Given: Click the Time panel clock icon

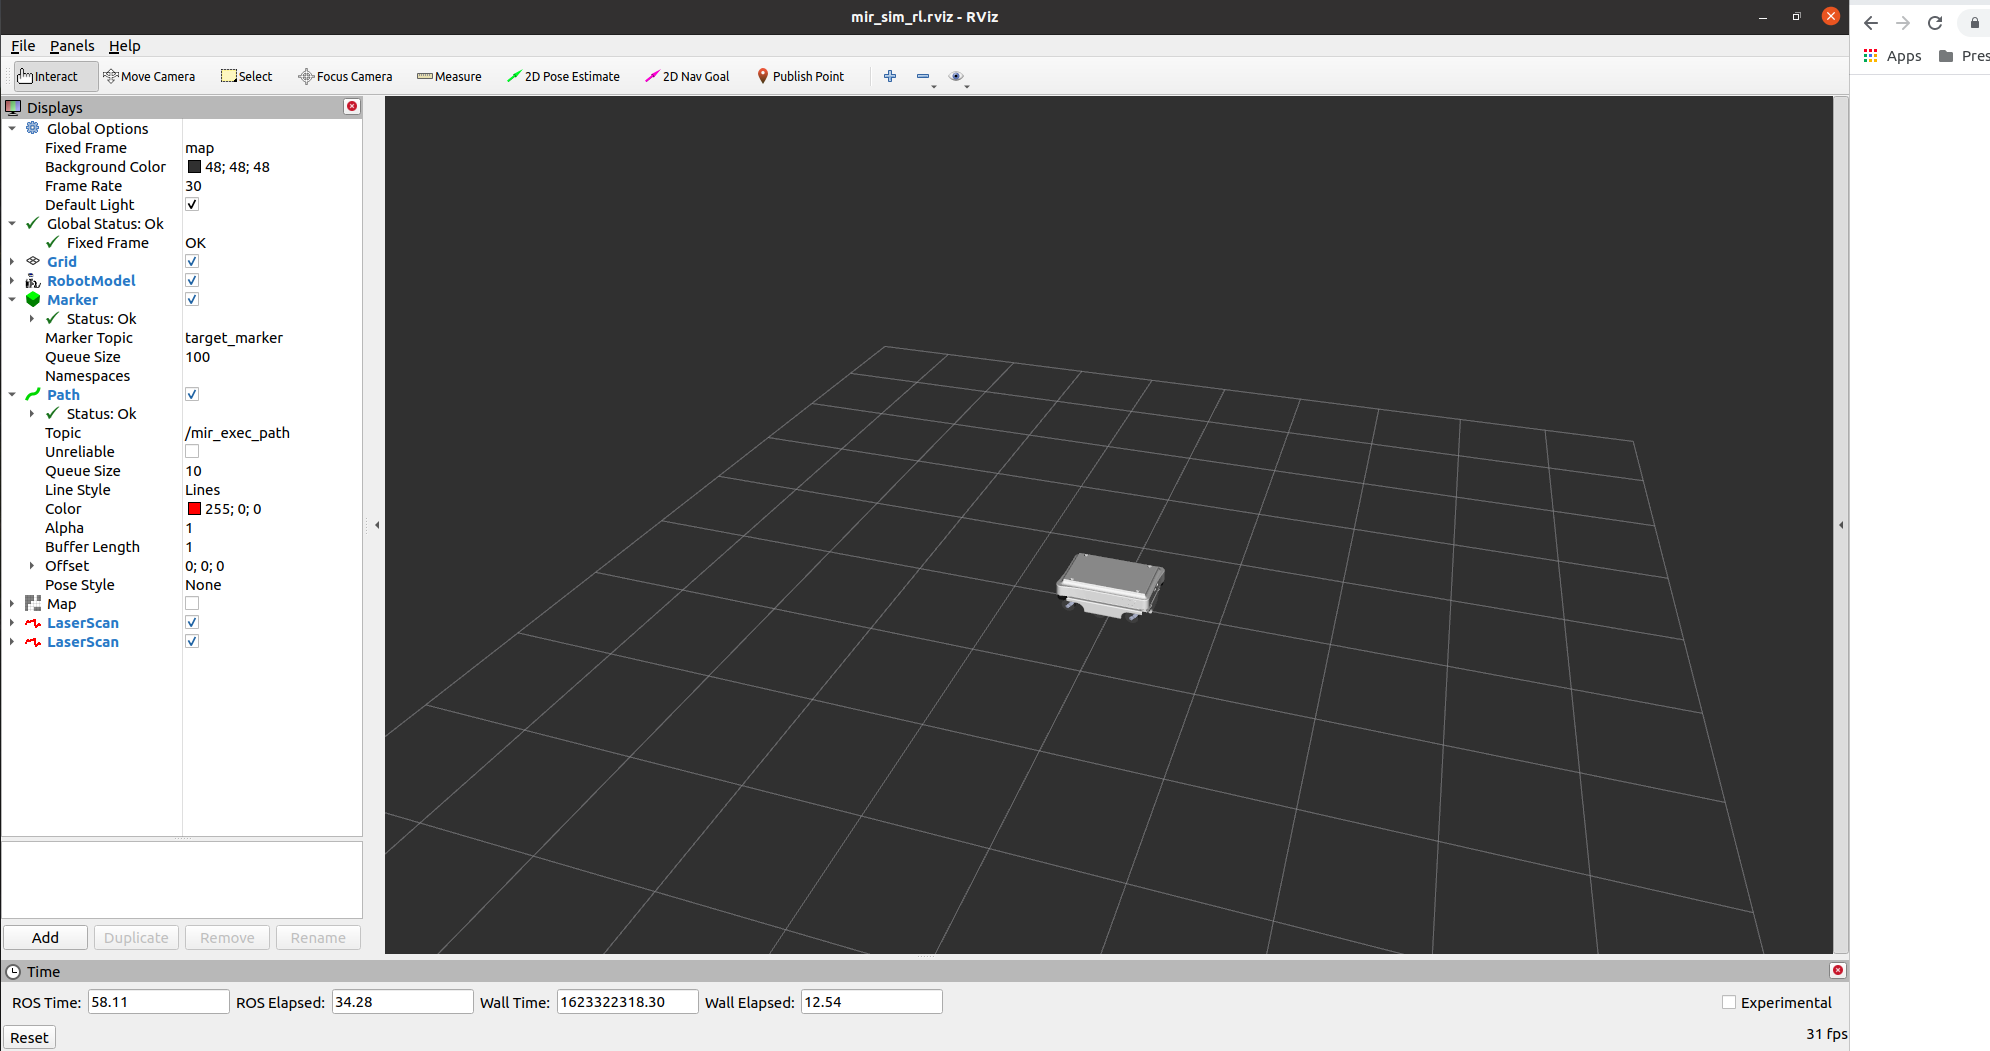Looking at the screenshot, I should tap(13, 971).
